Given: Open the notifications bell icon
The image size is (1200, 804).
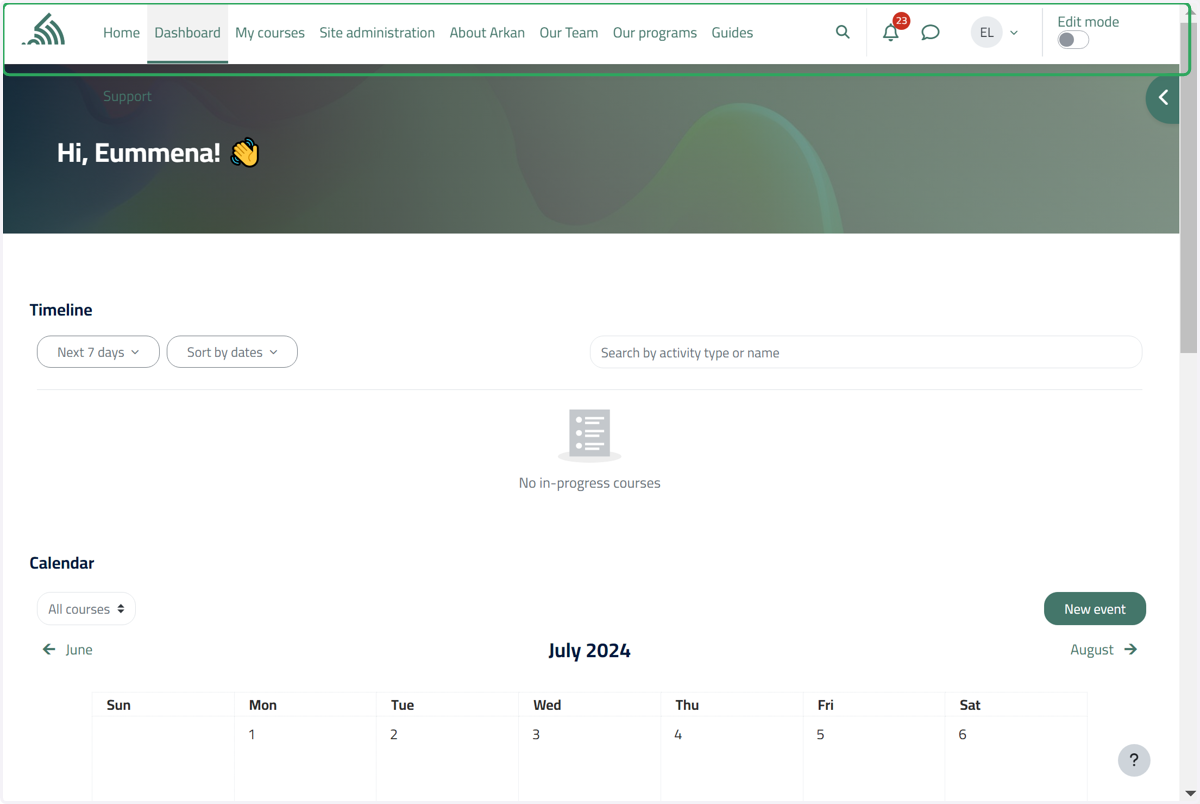Looking at the screenshot, I should coord(891,32).
